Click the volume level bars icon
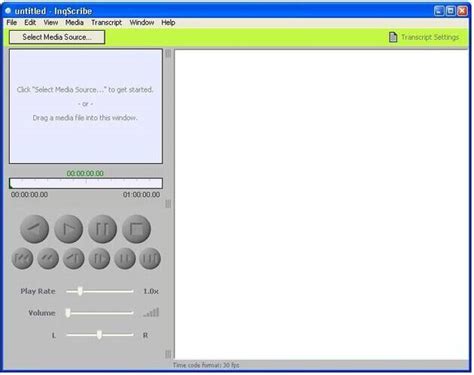Viewport: 474px width, 375px height. coord(151,312)
